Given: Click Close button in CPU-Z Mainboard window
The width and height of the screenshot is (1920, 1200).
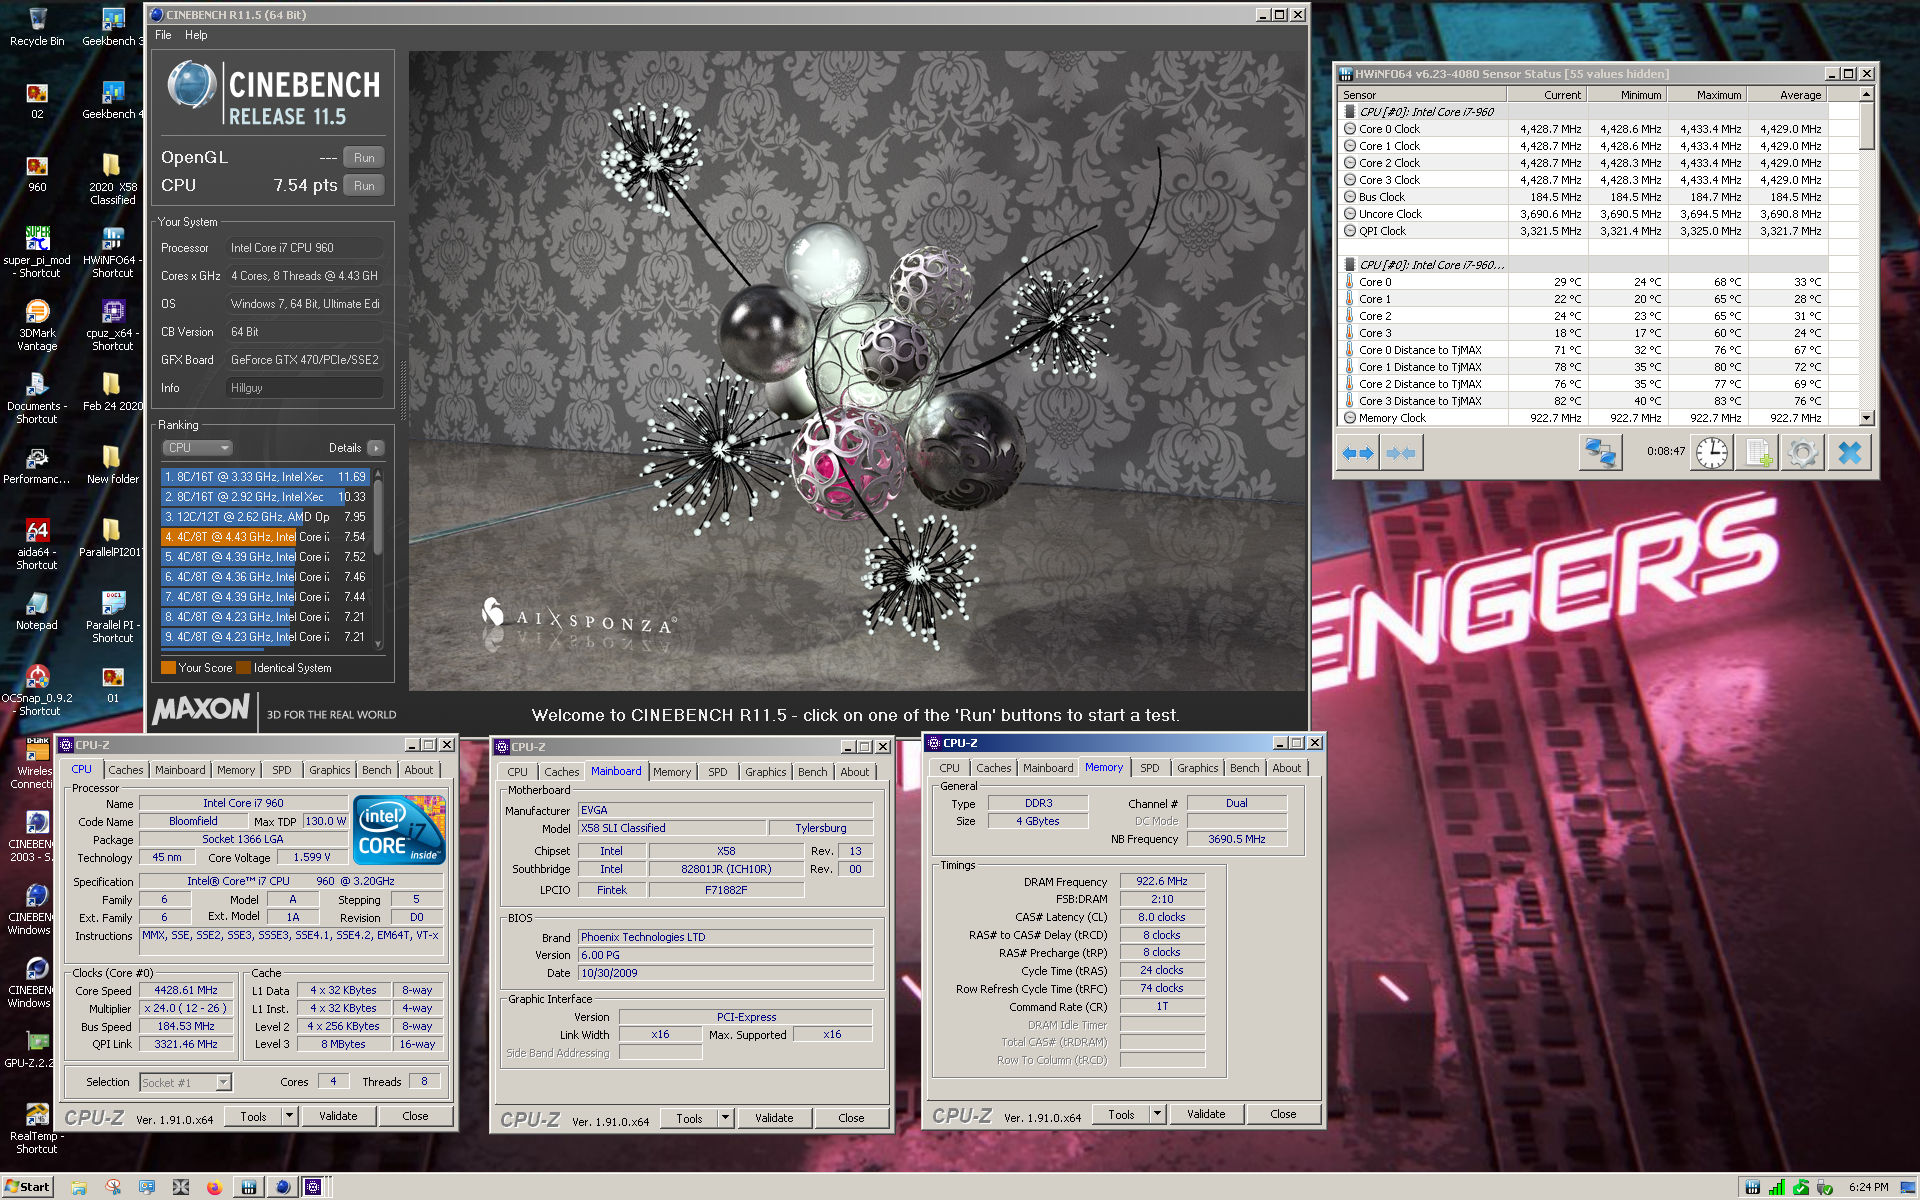Looking at the screenshot, I should (x=851, y=1118).
